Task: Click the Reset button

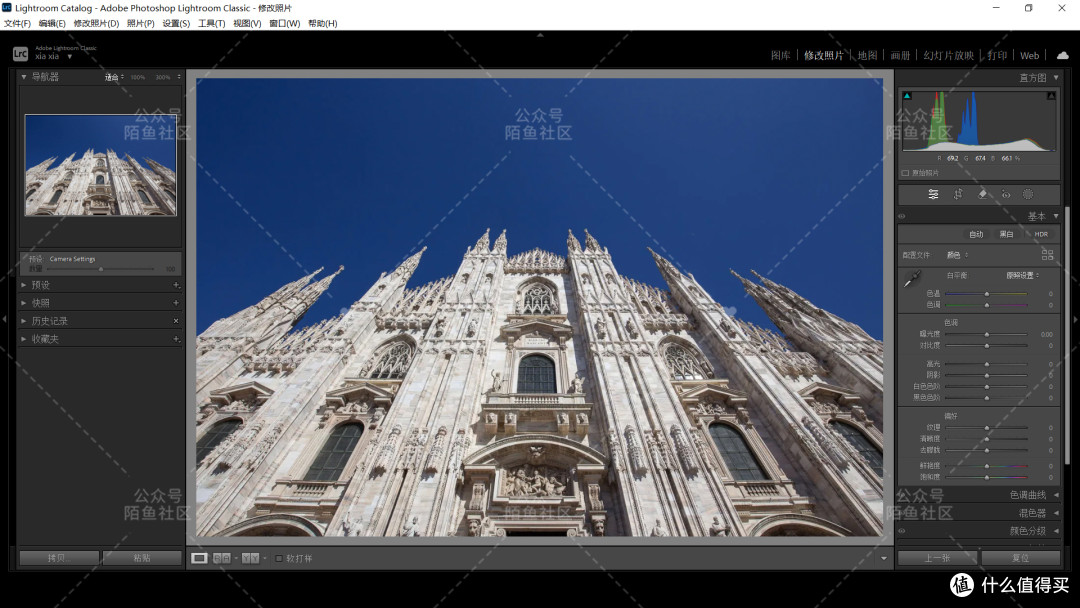Action: (1021, 558)
